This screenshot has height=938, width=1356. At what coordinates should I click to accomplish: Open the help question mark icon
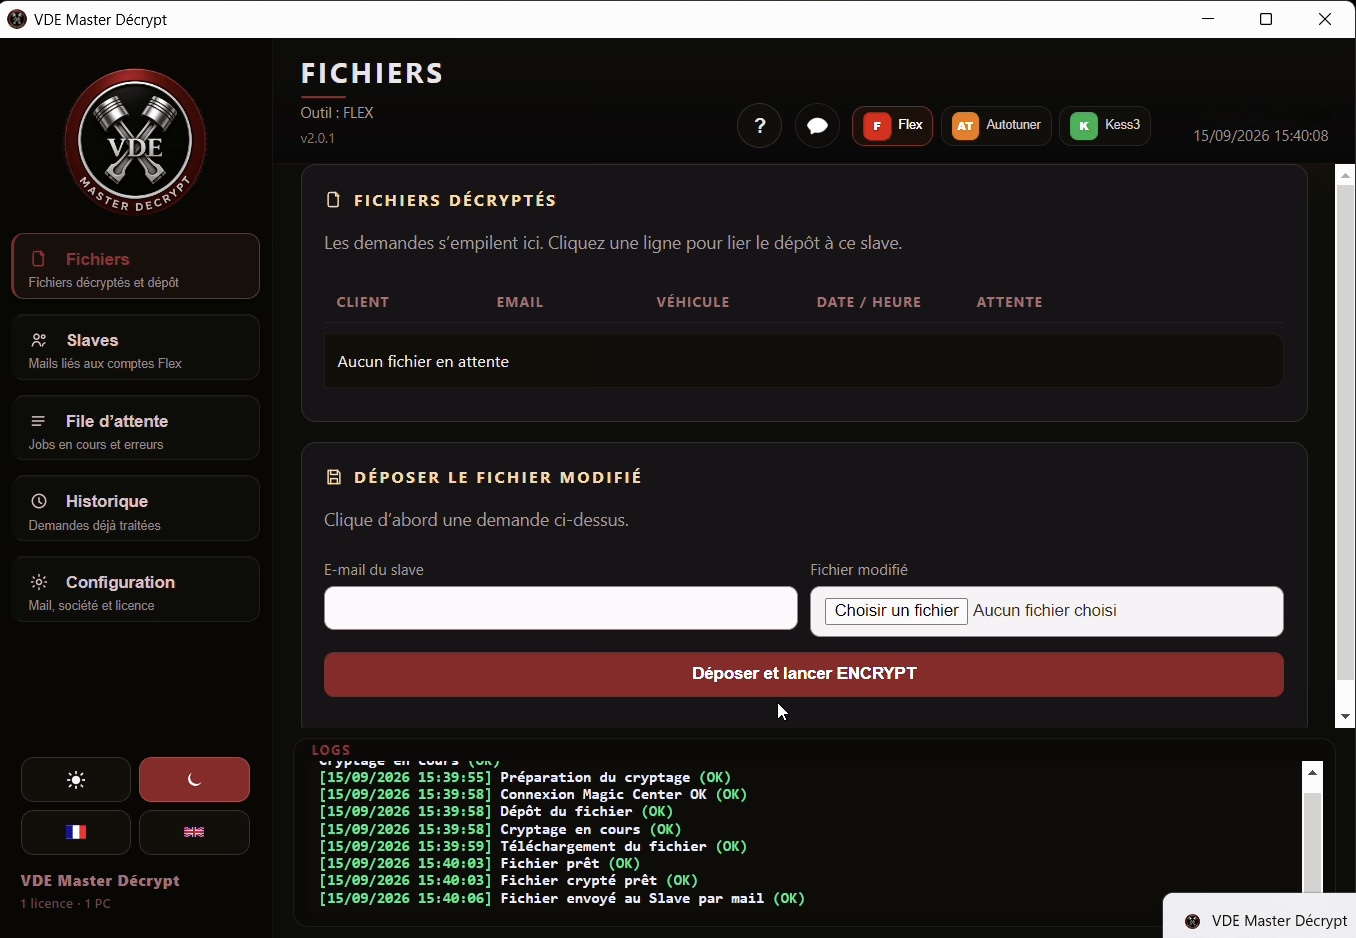[x=760, y=126]
